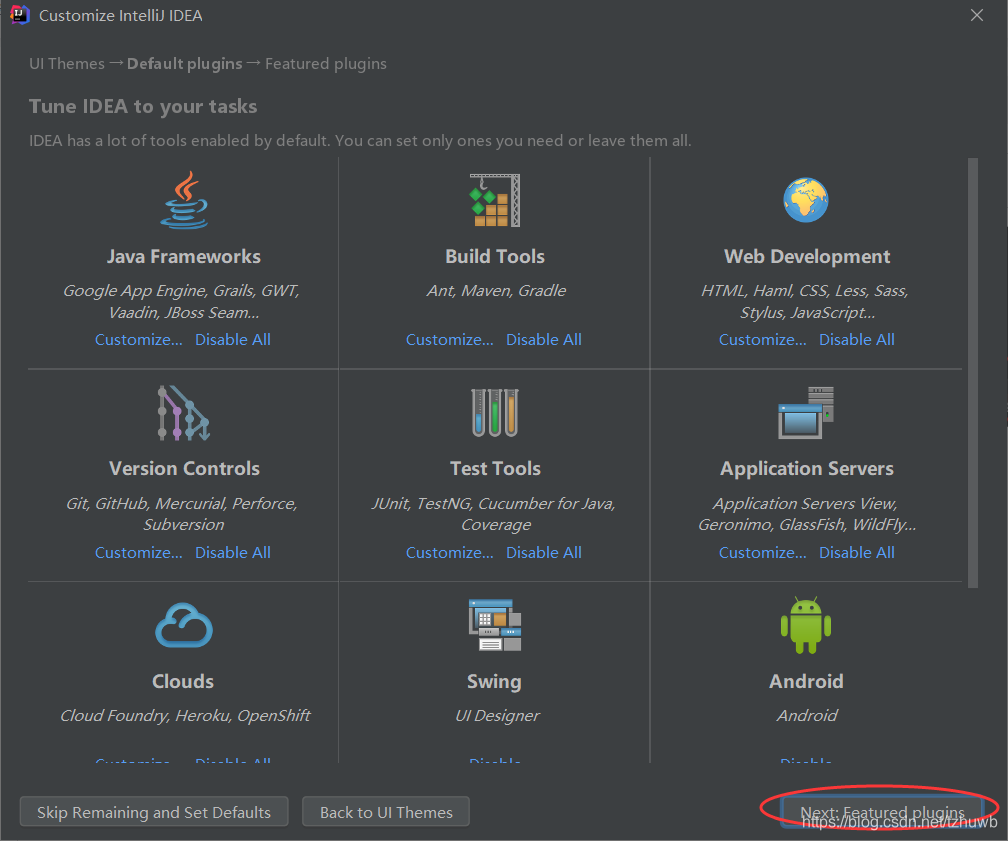Click the Android heading text
Screen dimensions: 1008x841
click(x=806, y=682)
